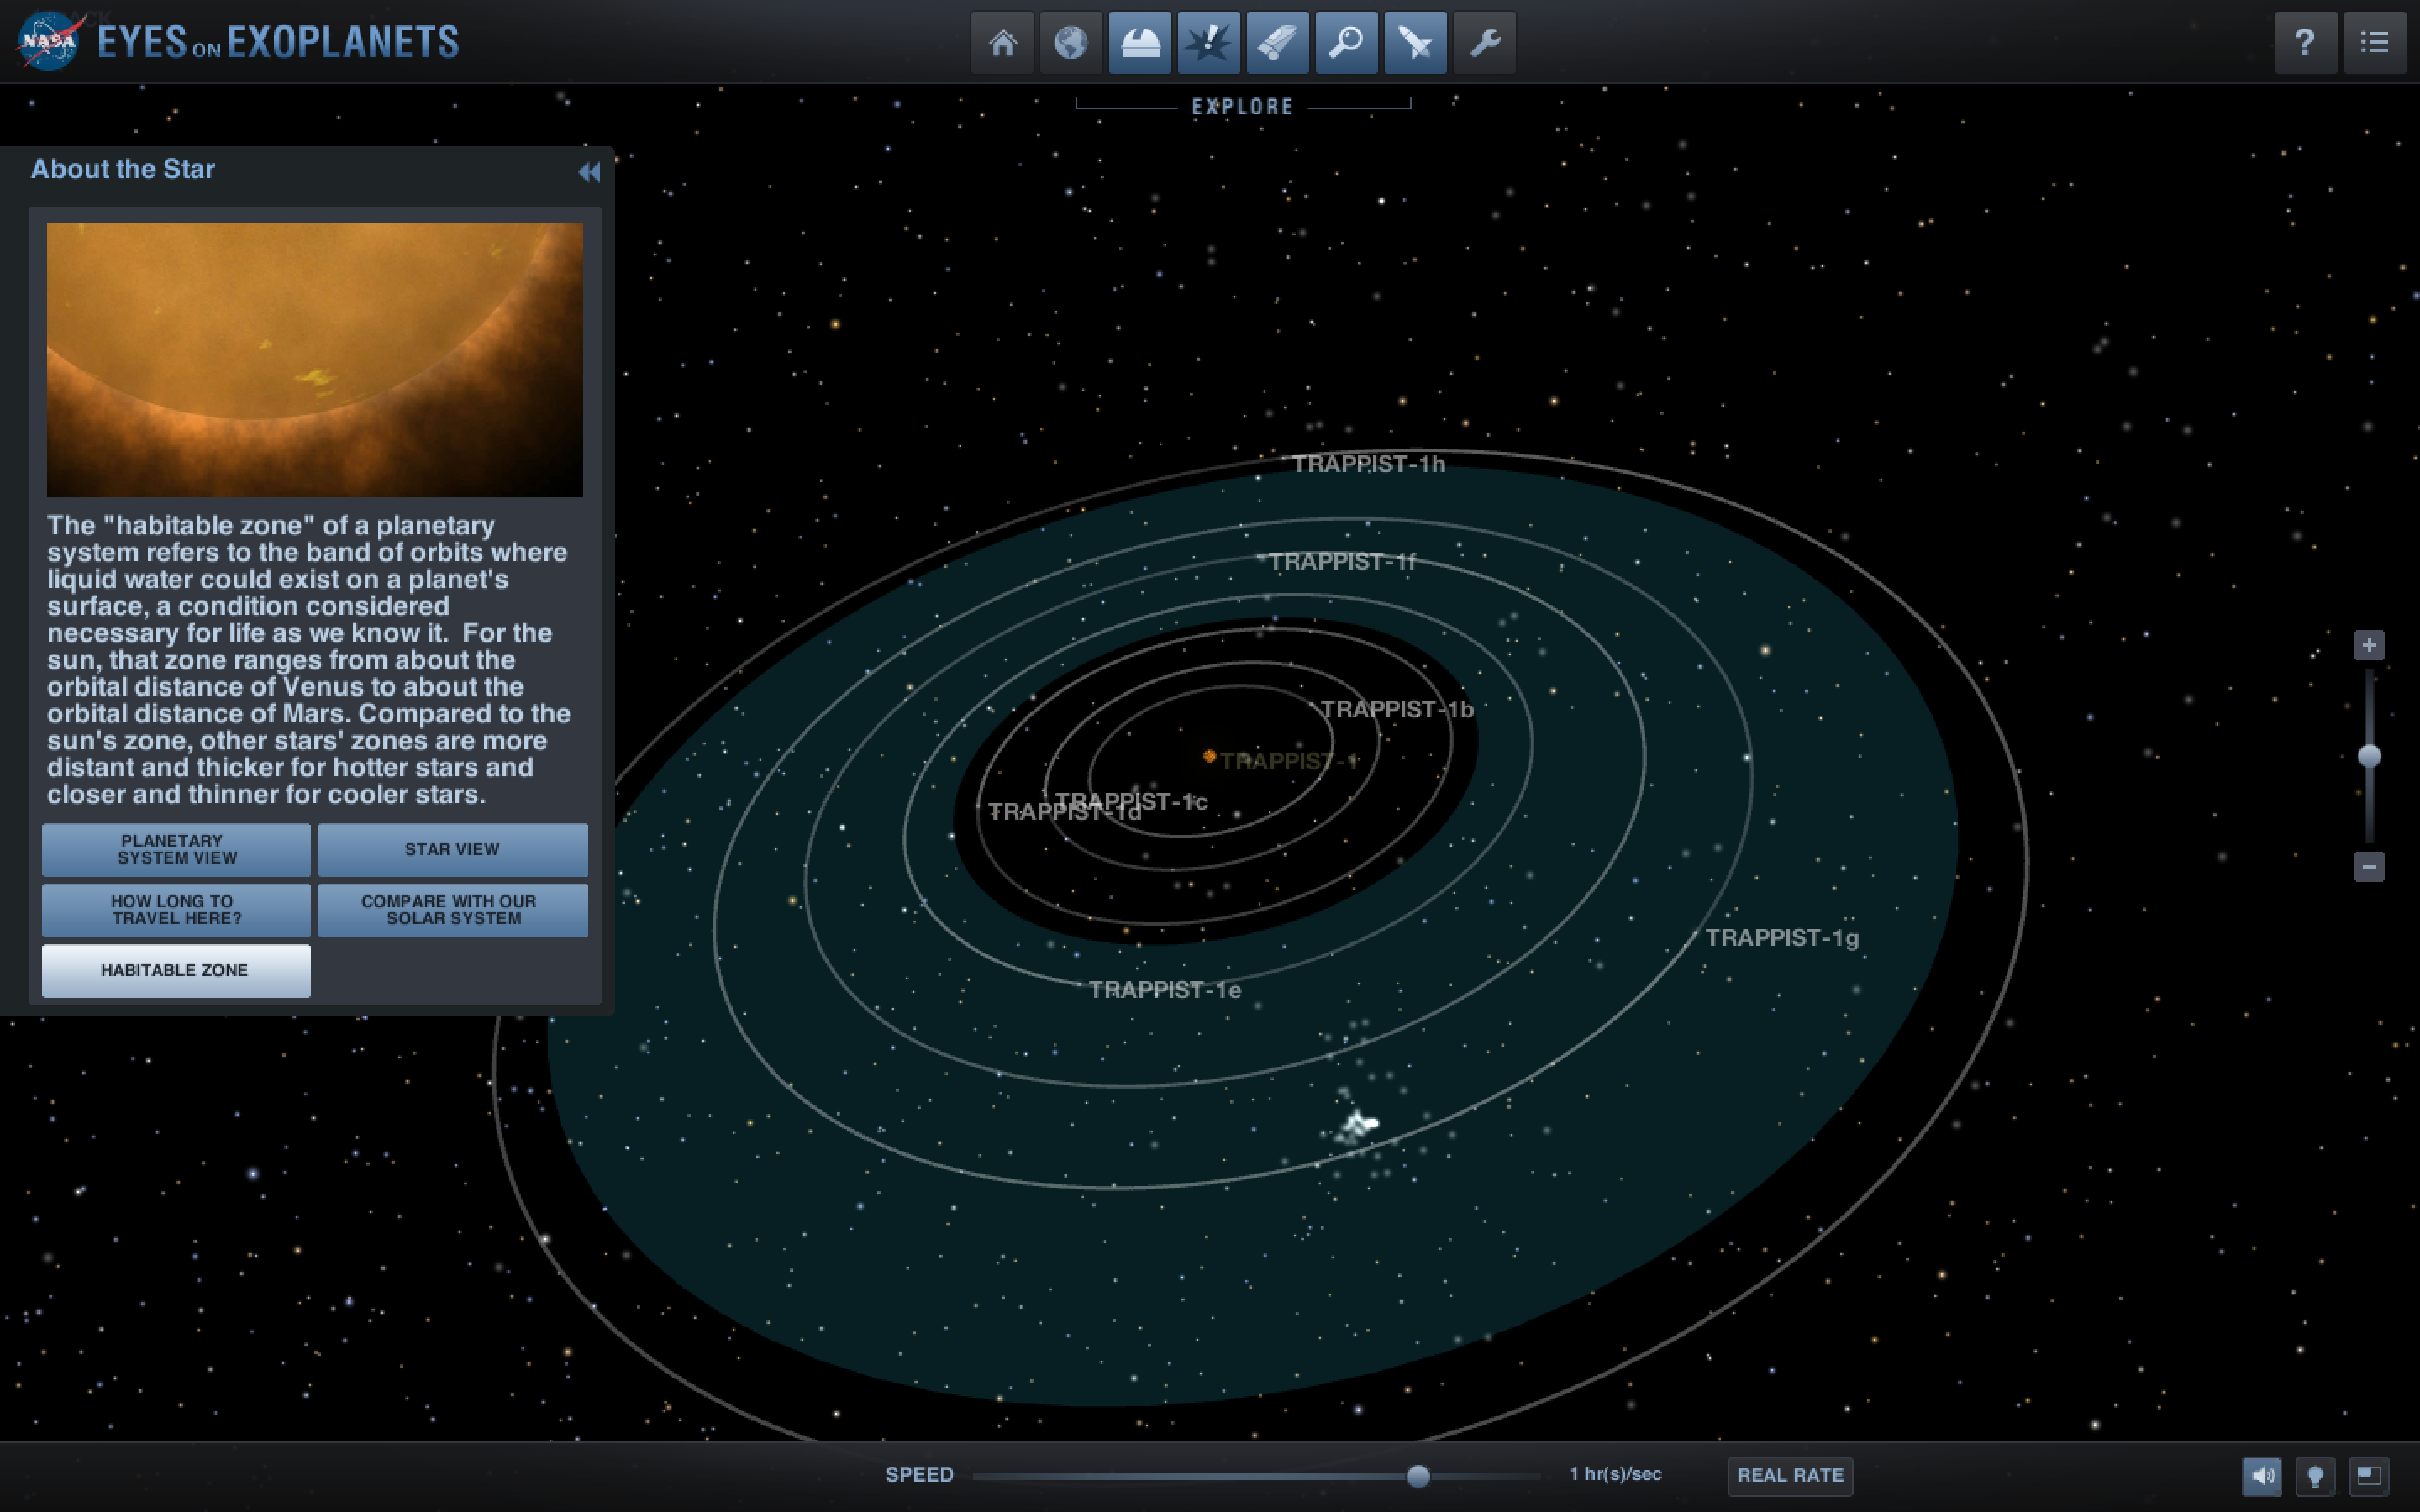
Task: Click the zoom out minus button
Action: [x=2368, y=866]
